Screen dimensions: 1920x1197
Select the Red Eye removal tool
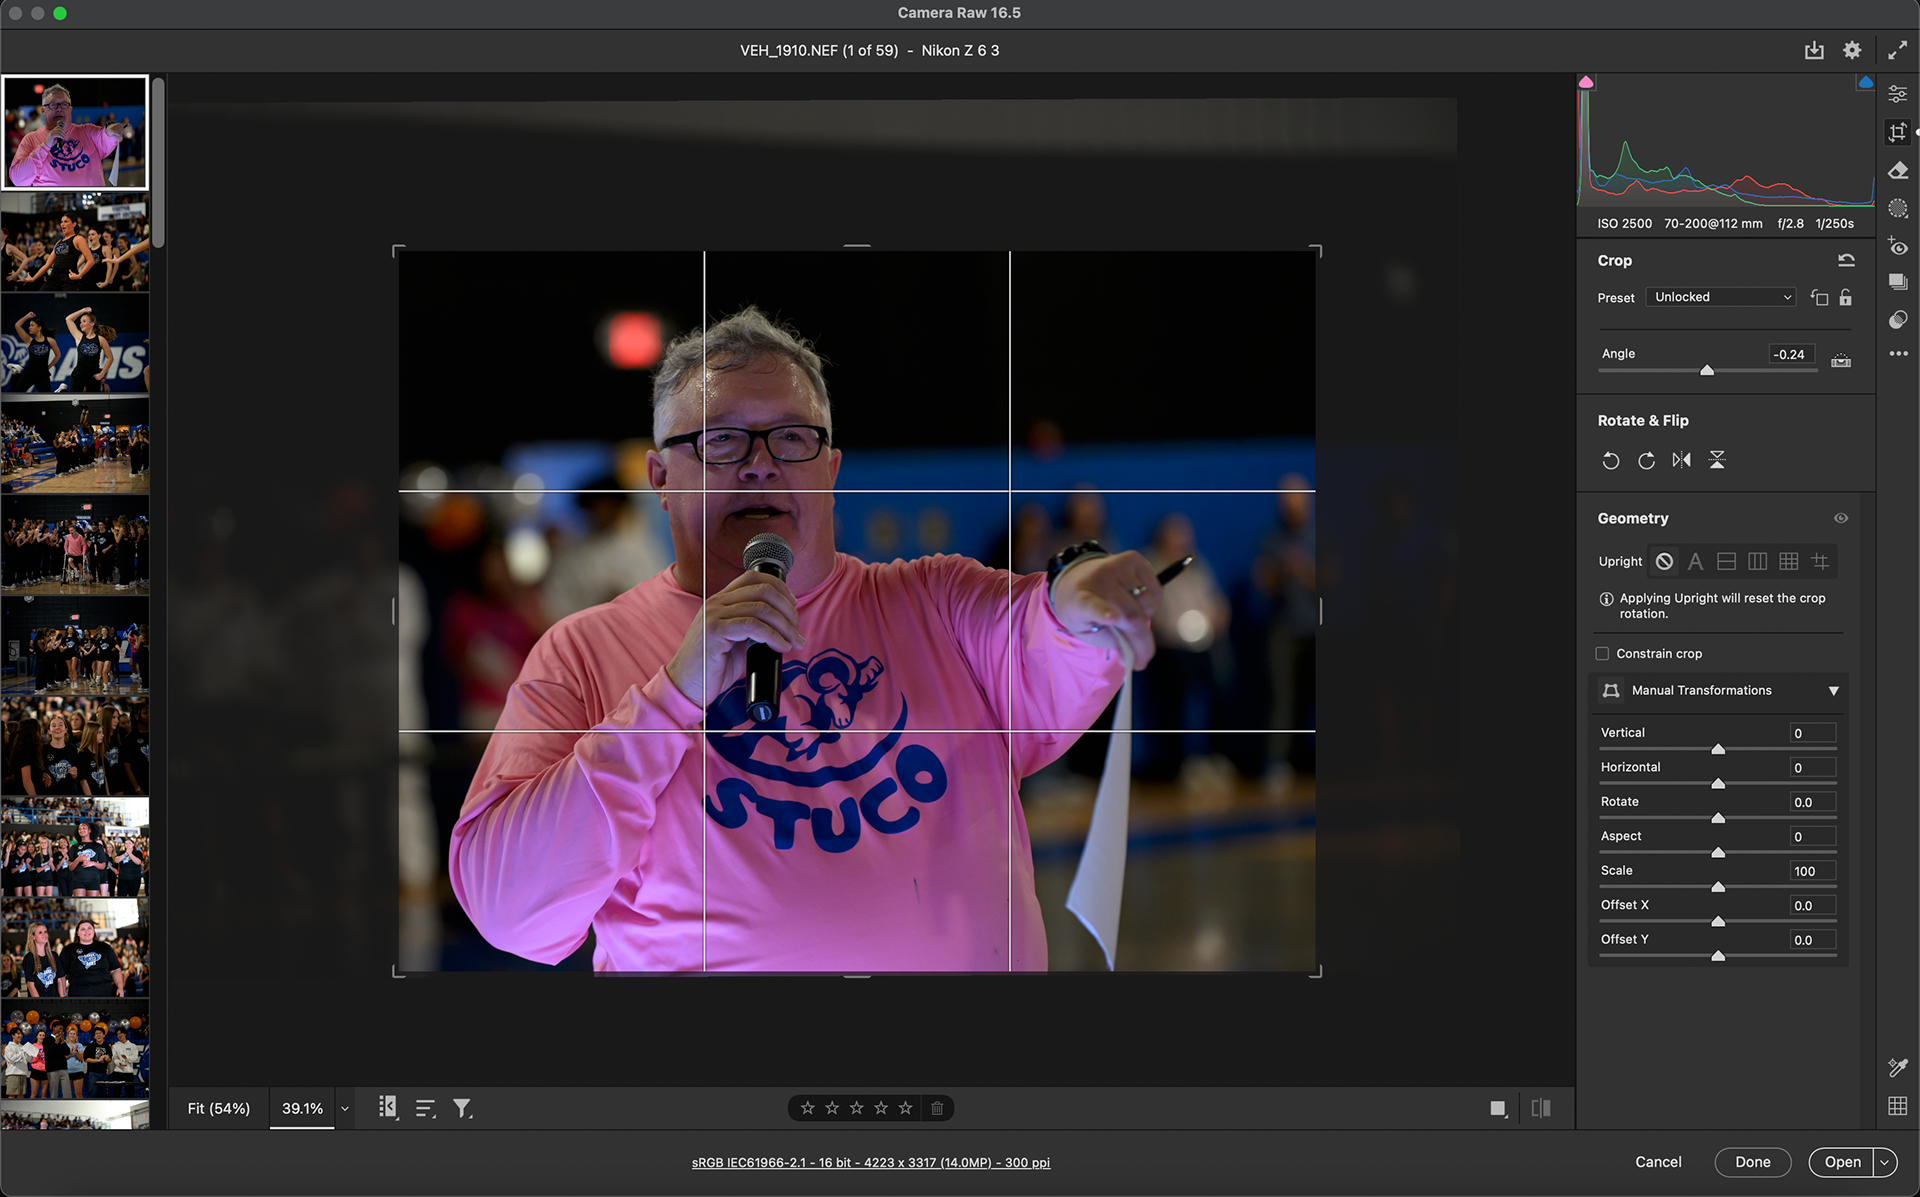[x=1898, y=247]
